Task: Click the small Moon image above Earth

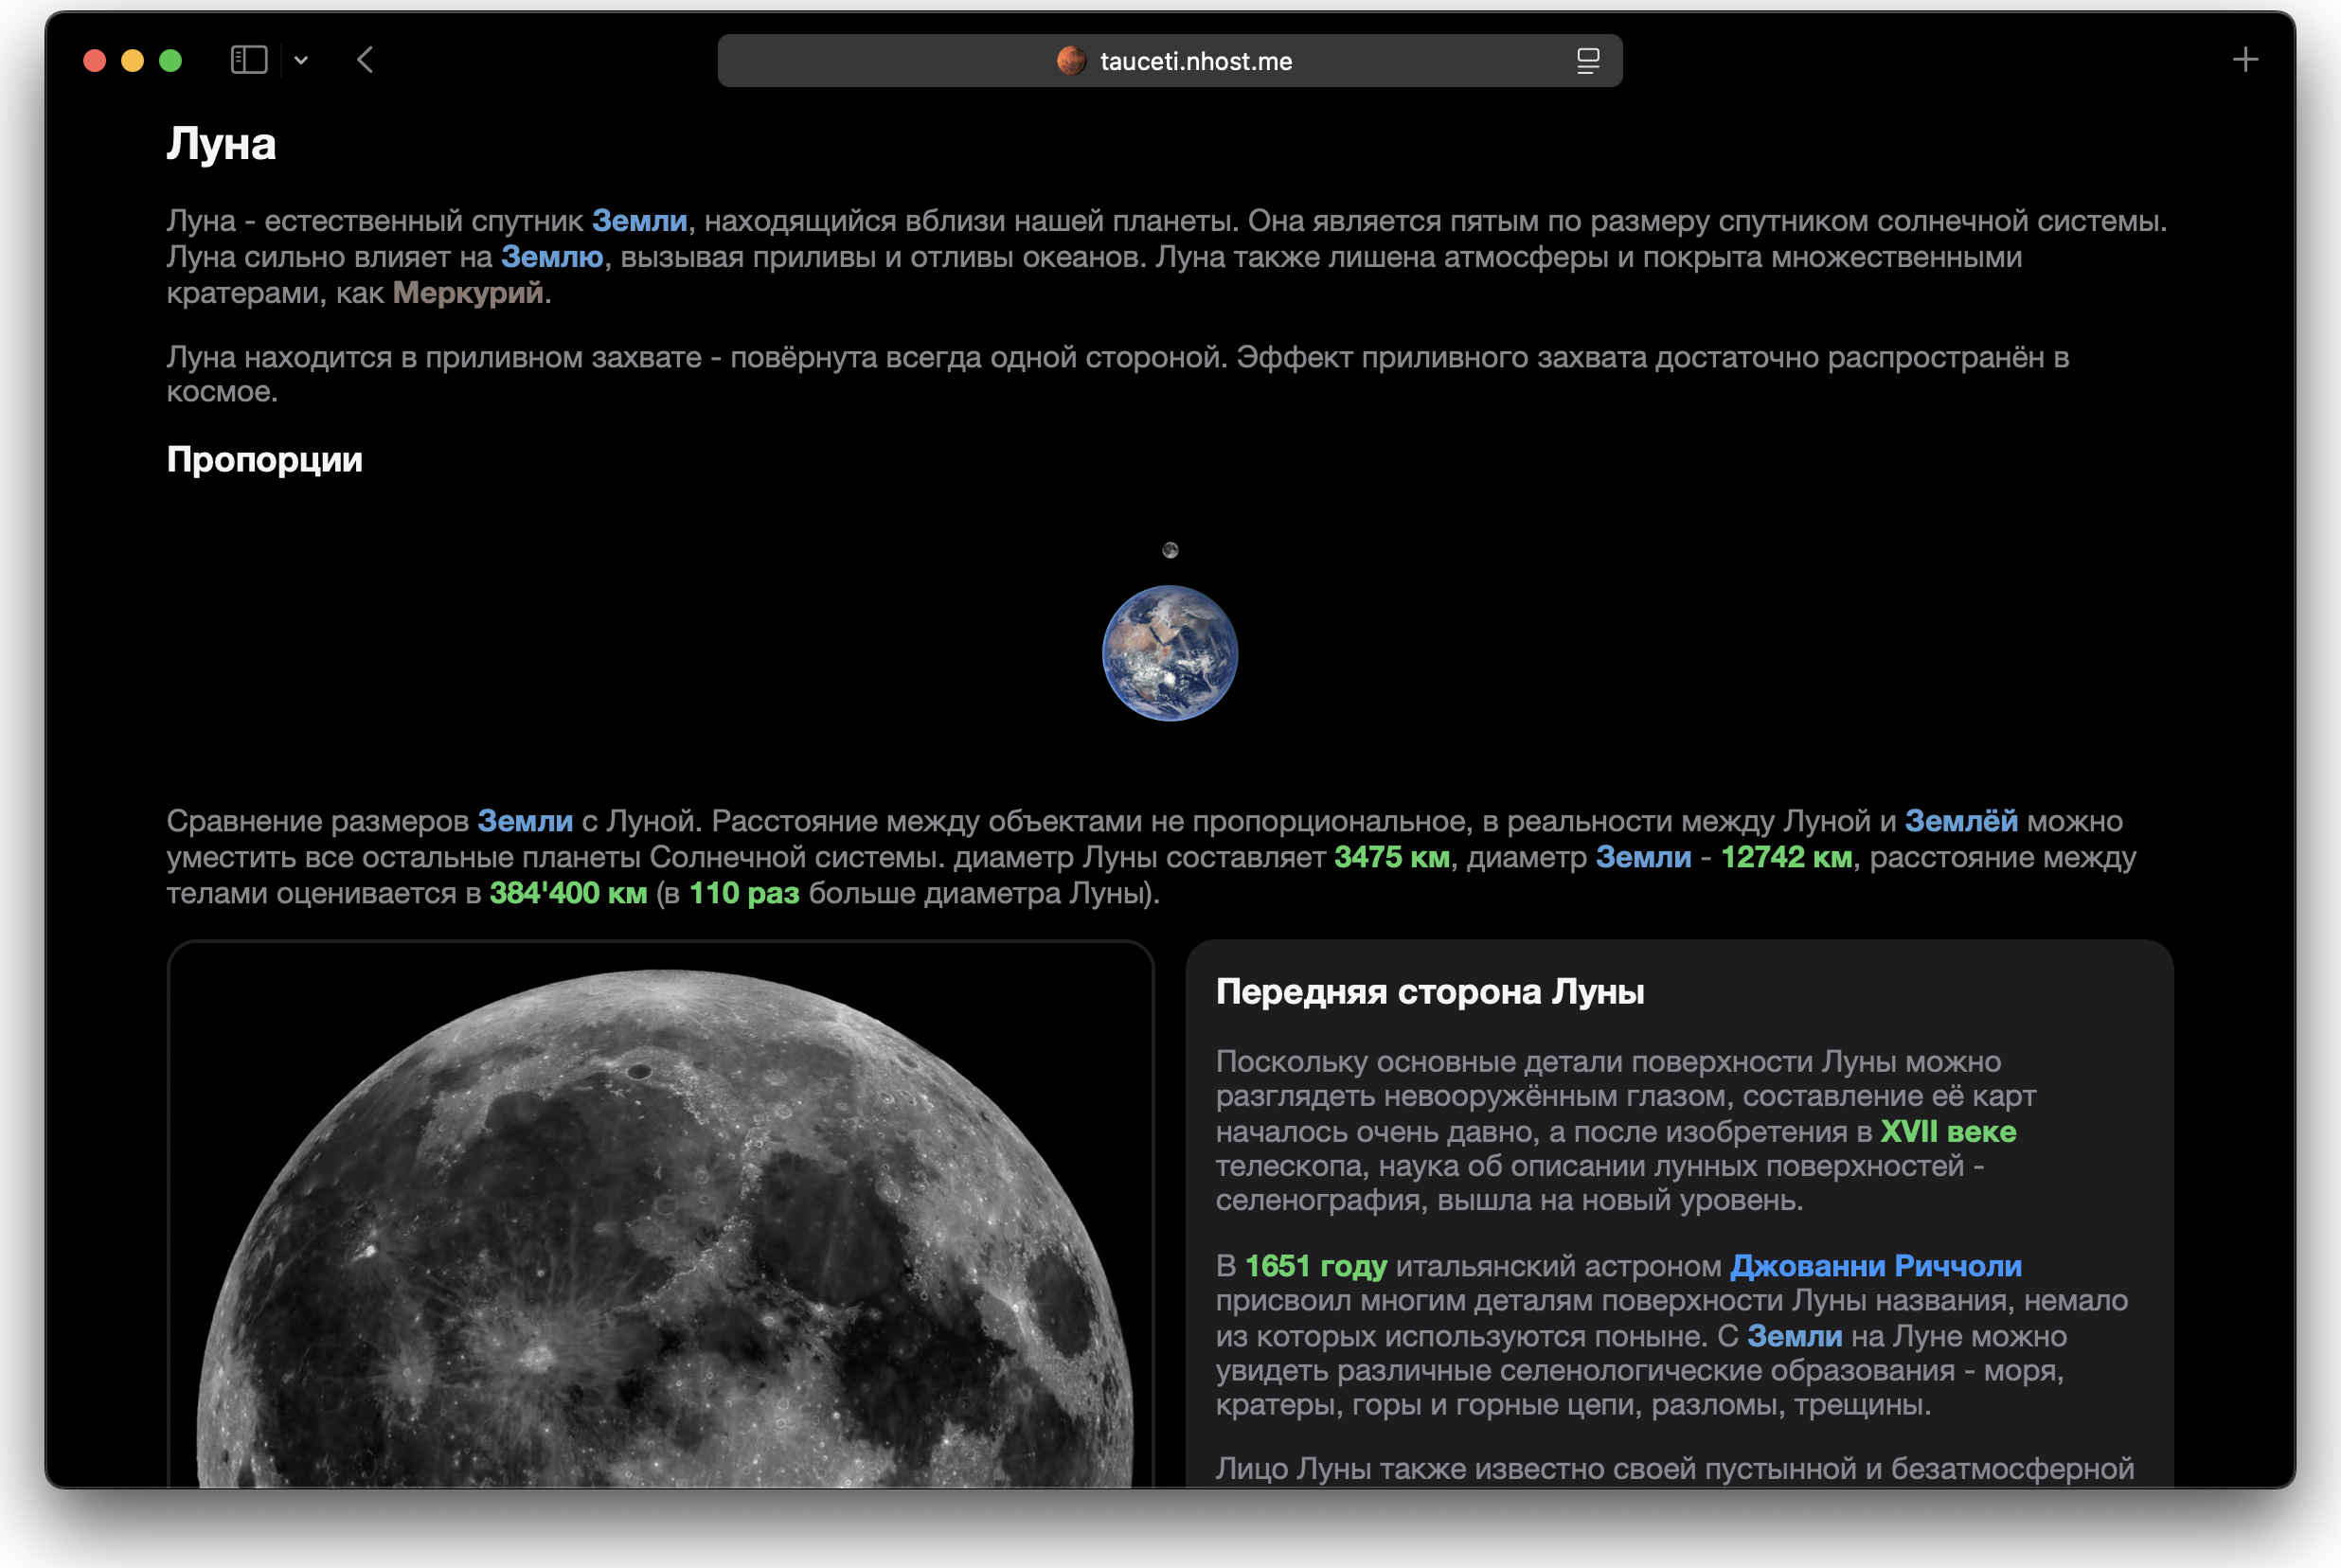Action: click(1170, 550)
